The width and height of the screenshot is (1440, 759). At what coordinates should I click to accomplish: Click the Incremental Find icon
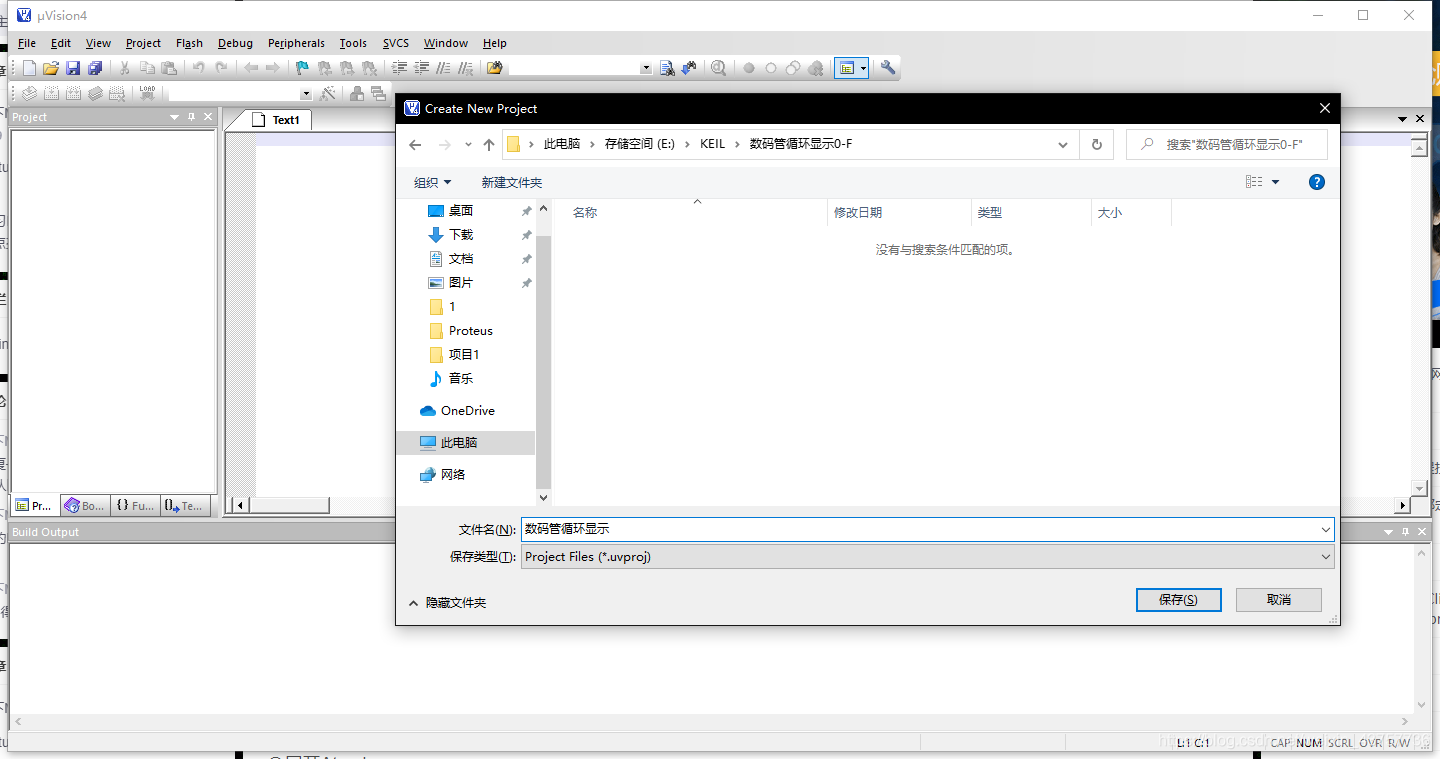pos(688,68)
